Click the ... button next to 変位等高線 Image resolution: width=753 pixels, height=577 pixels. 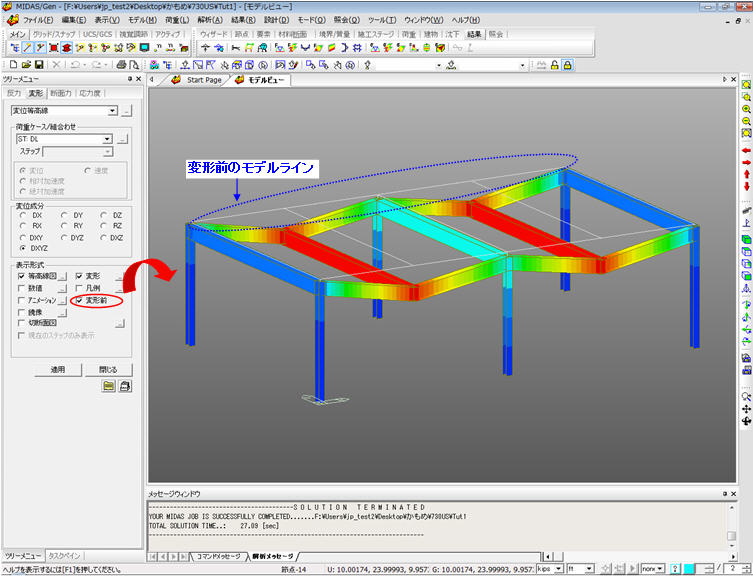(x=126, y=111)
